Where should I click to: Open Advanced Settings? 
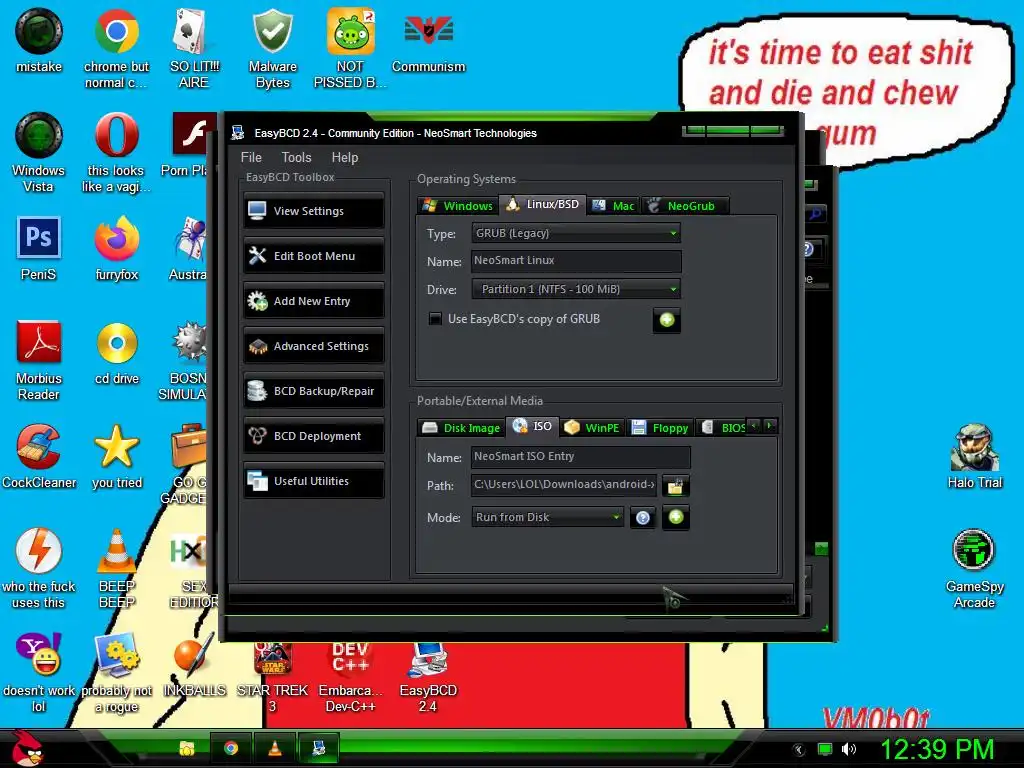tap(314, 346)
